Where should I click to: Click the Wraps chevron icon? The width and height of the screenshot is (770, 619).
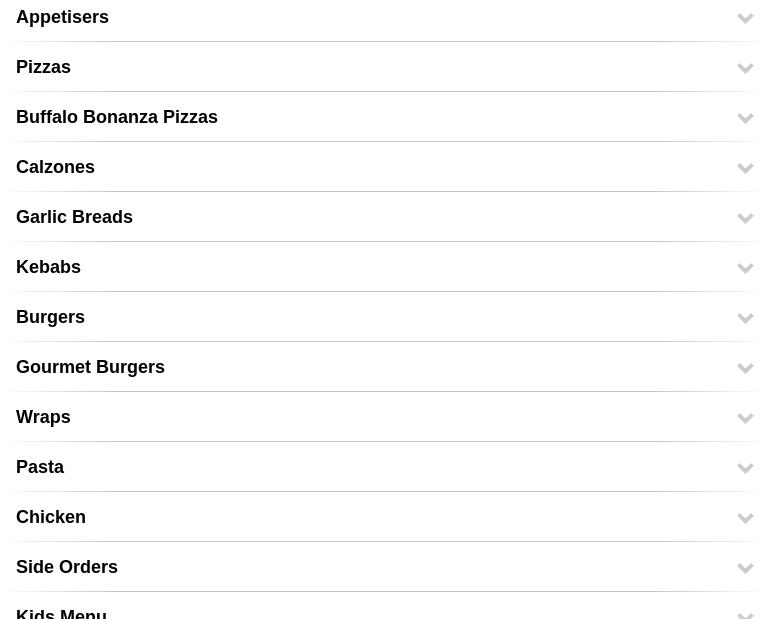(745, 419)
